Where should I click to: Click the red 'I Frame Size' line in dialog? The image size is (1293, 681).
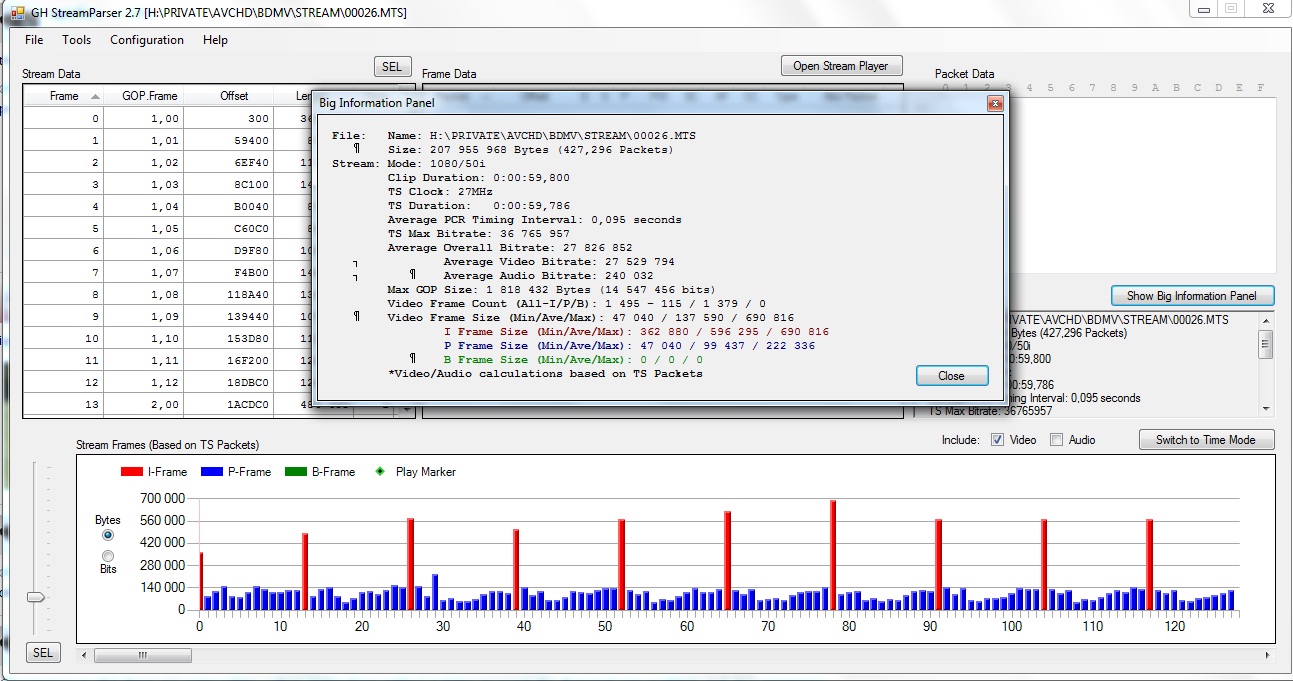coord(636,332)
